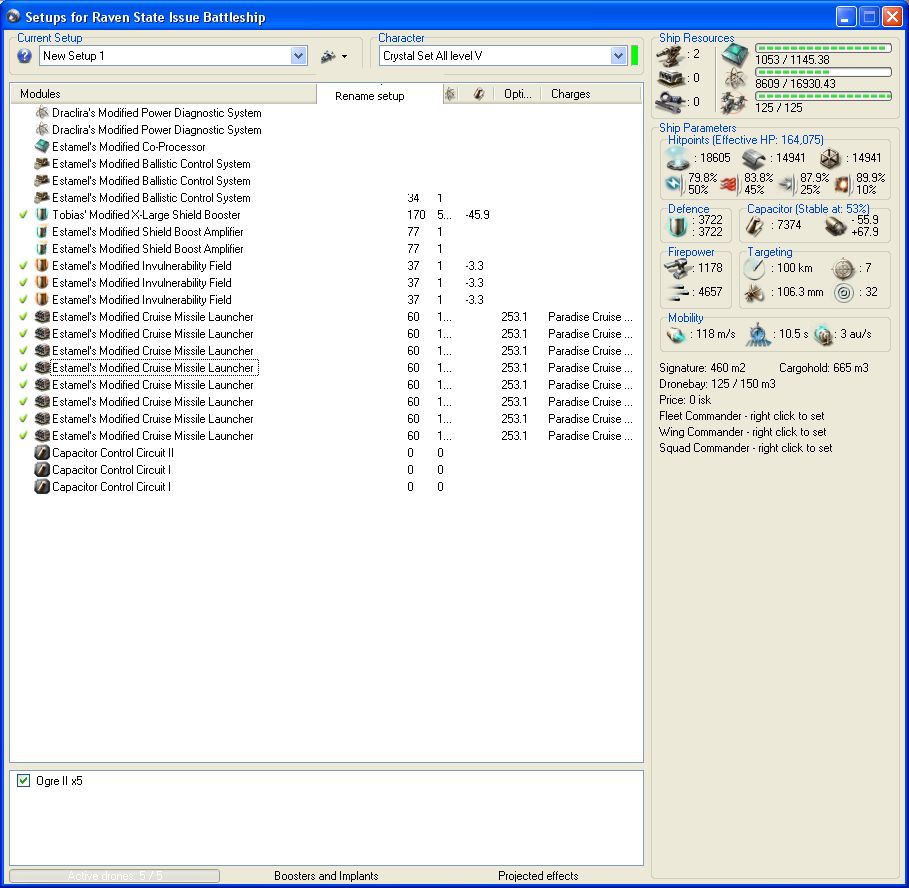Click the warp speed icon at 3 au/s

823,334
